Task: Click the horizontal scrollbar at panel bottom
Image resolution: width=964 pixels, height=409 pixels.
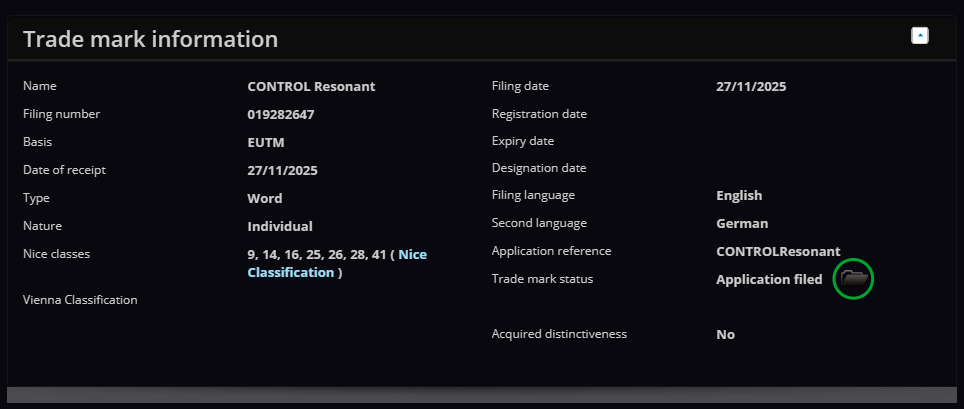Action: tap(482, 395)
